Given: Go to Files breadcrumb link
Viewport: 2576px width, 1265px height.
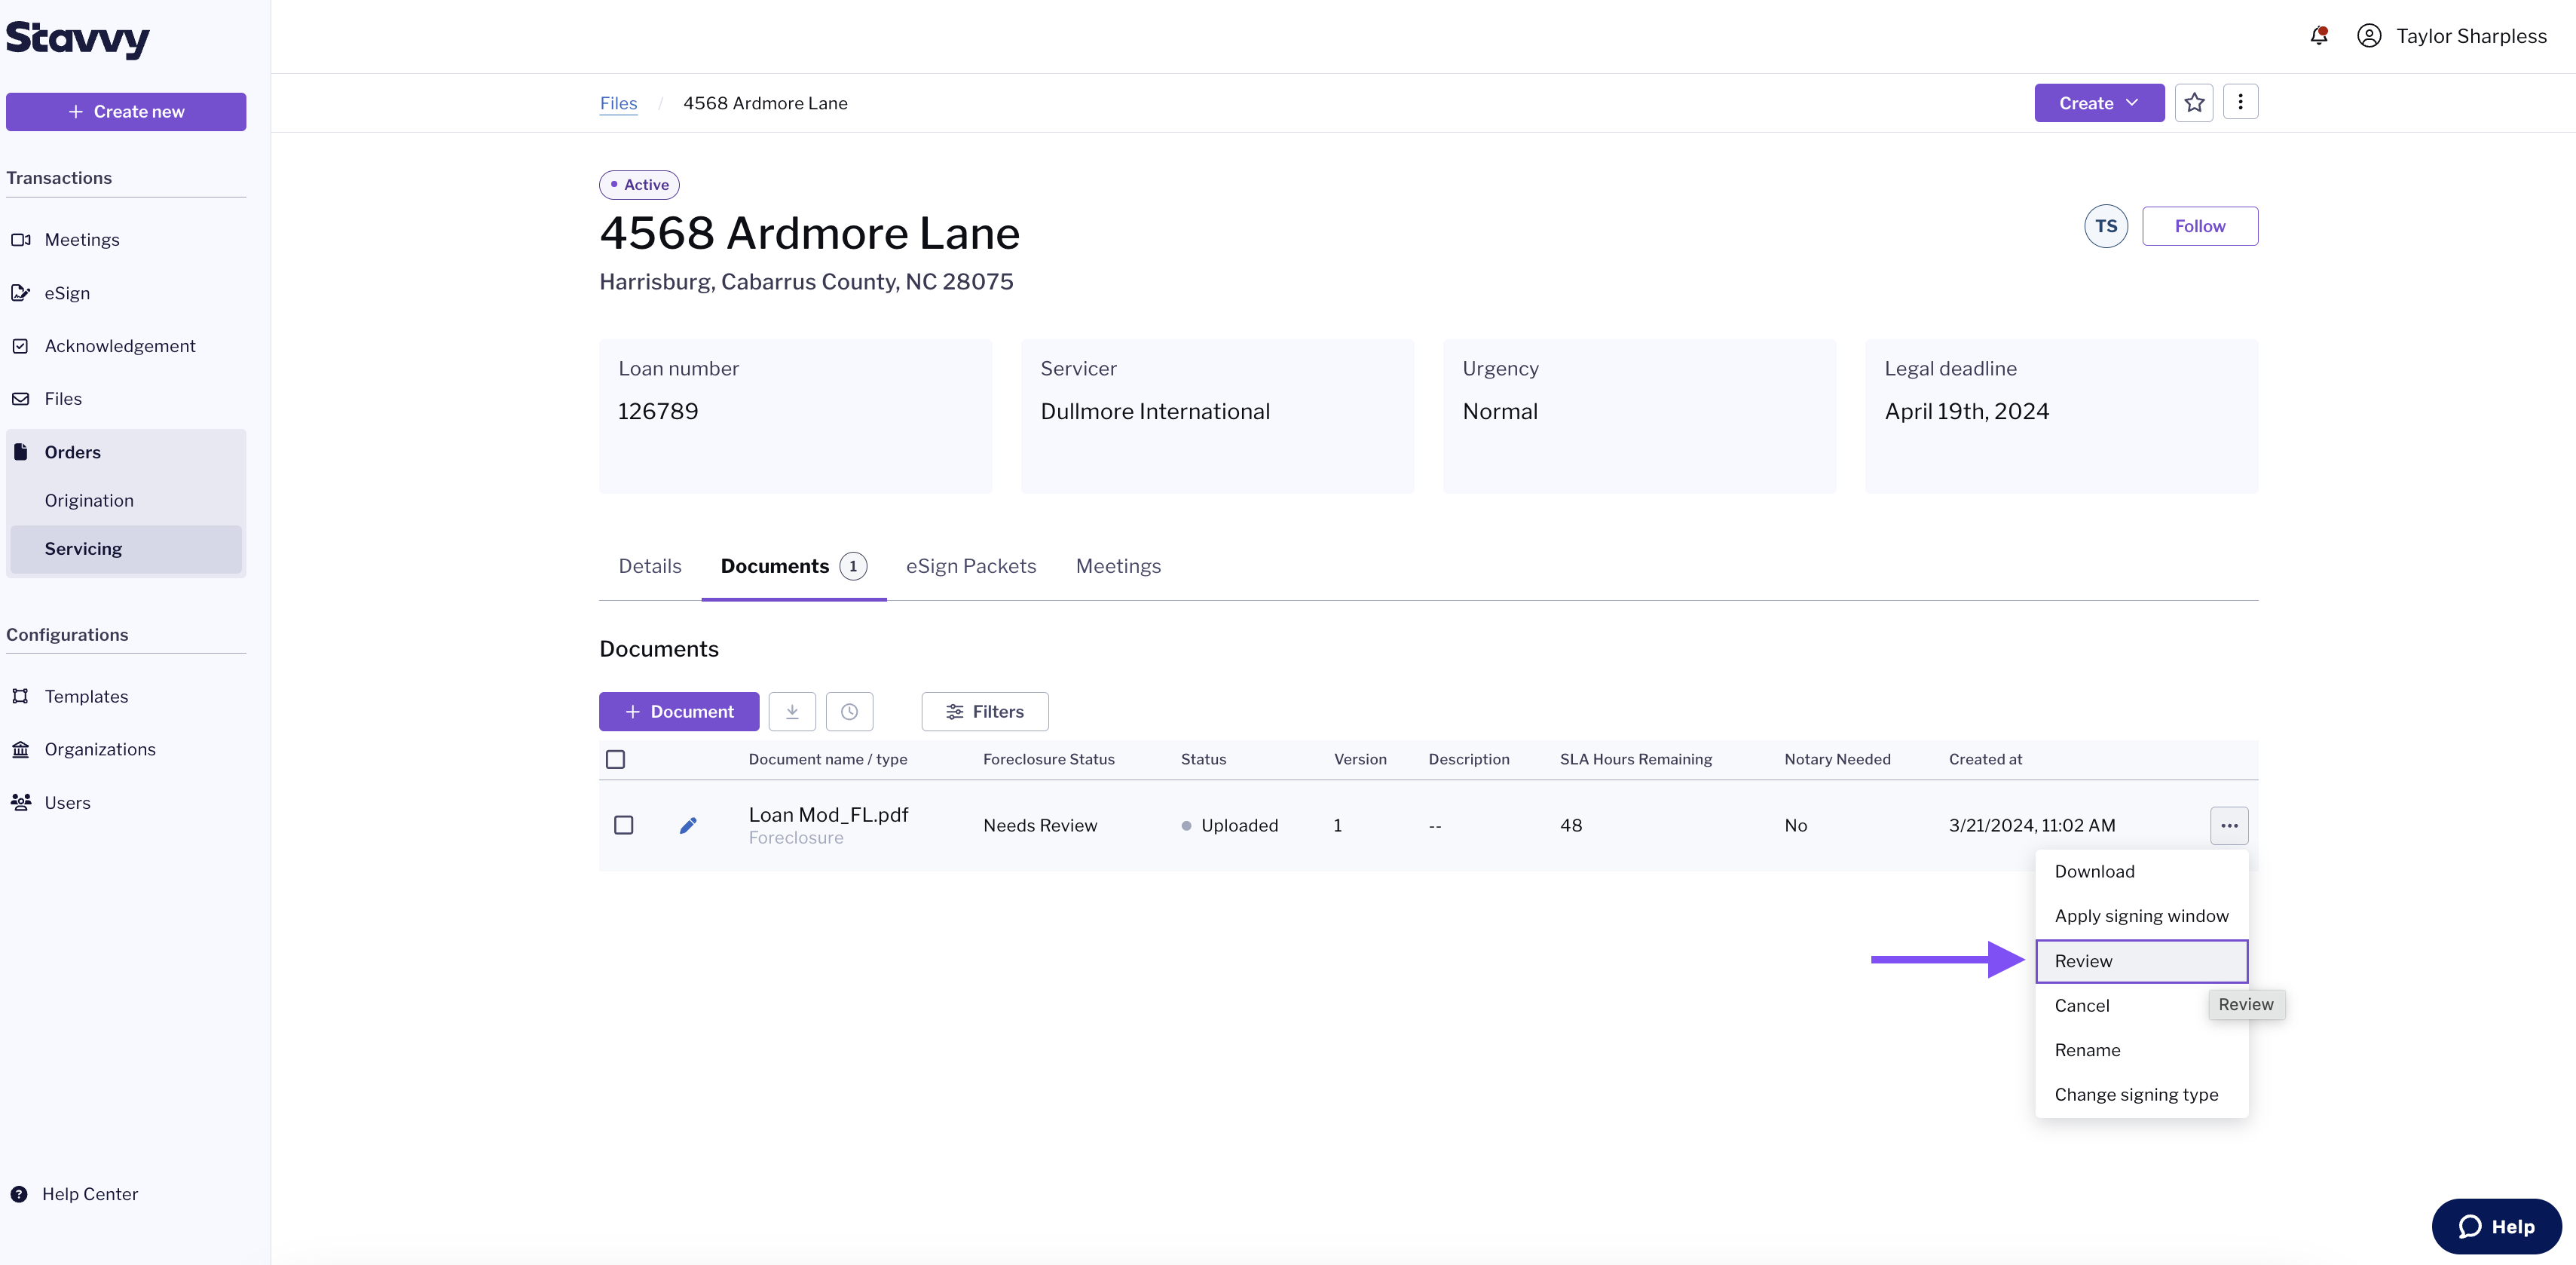Looking at the screenshot, I should click(618, 103).
